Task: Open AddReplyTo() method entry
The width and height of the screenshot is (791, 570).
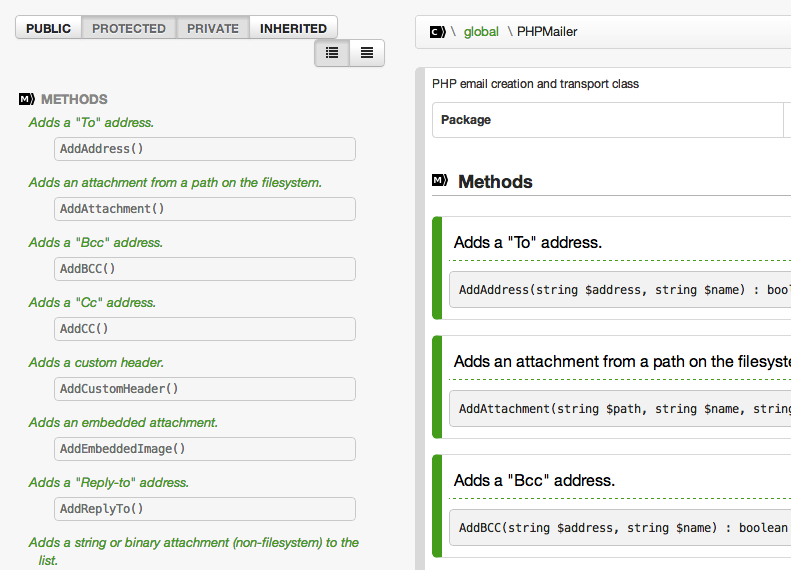Action: pos(205,509)
